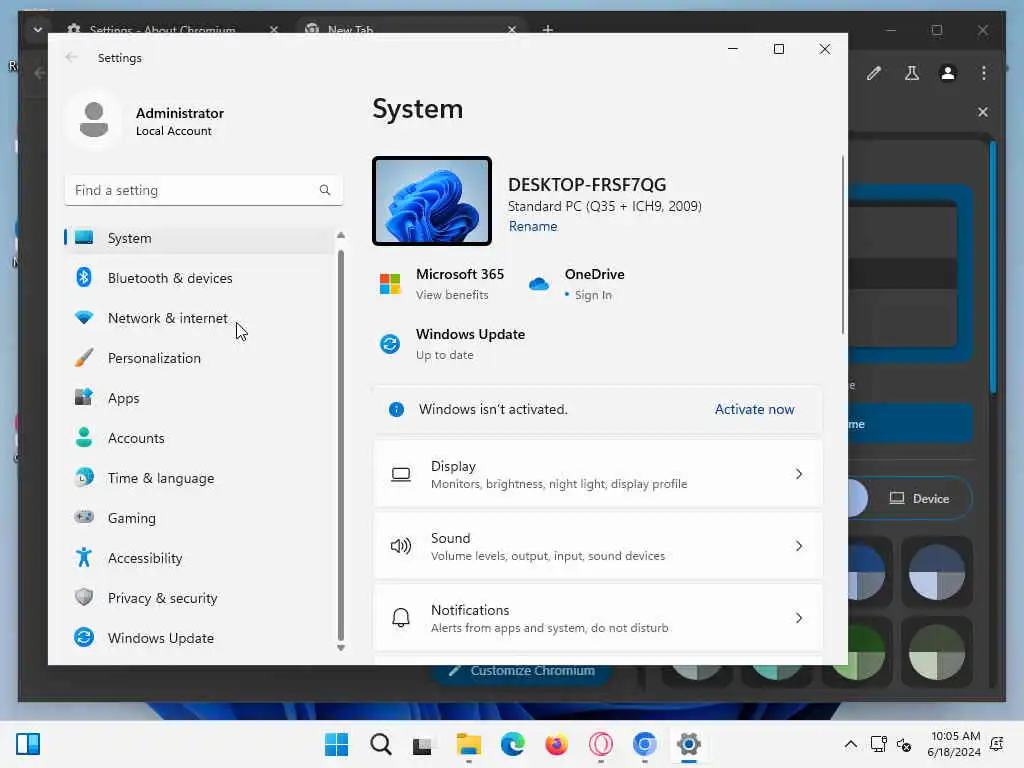Image resolution: width=1024 pixels, height=768 pixels.
Task: Open the clock showing 10:05 AM
Action: click(954, 744)
